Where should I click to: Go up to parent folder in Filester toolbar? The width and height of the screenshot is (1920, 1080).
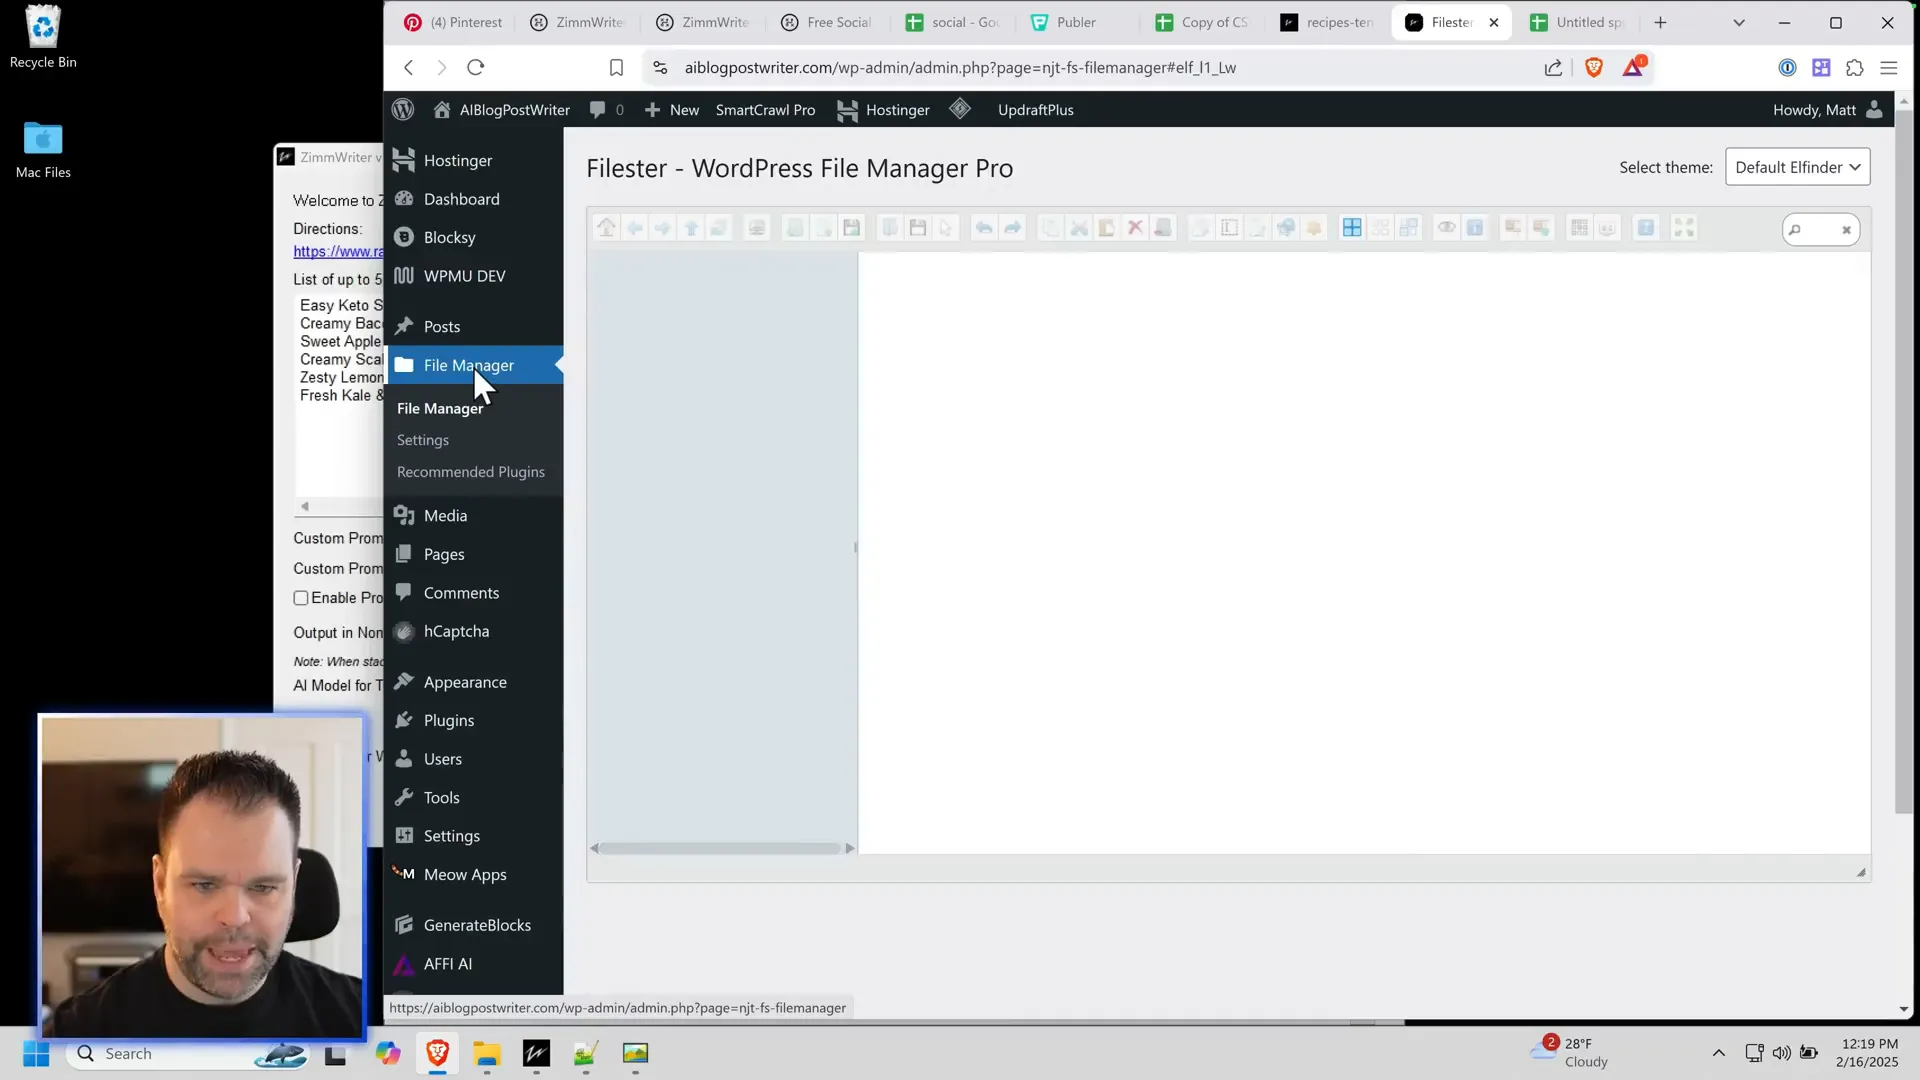pos(691,228)
